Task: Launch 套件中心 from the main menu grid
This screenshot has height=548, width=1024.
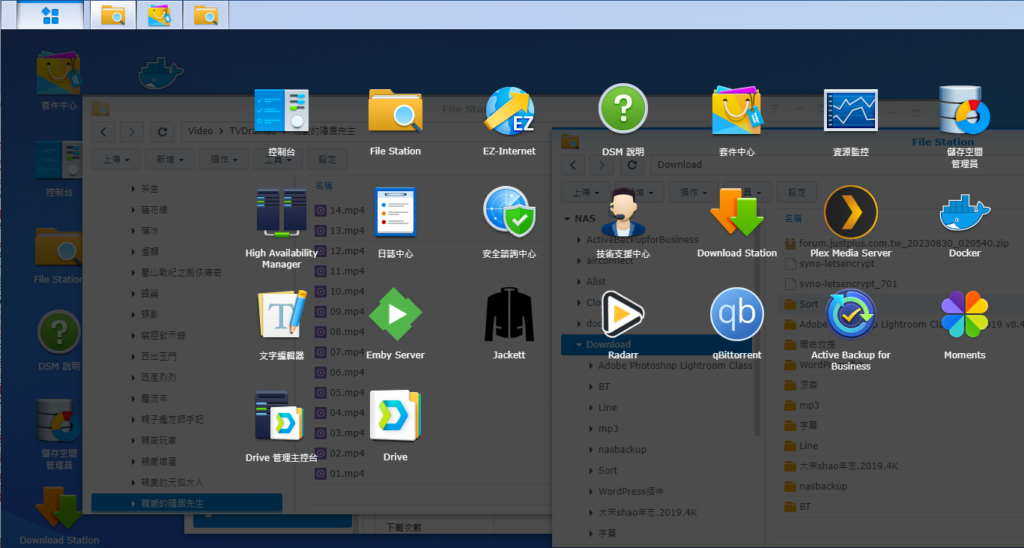Action: tap(737, 110)
